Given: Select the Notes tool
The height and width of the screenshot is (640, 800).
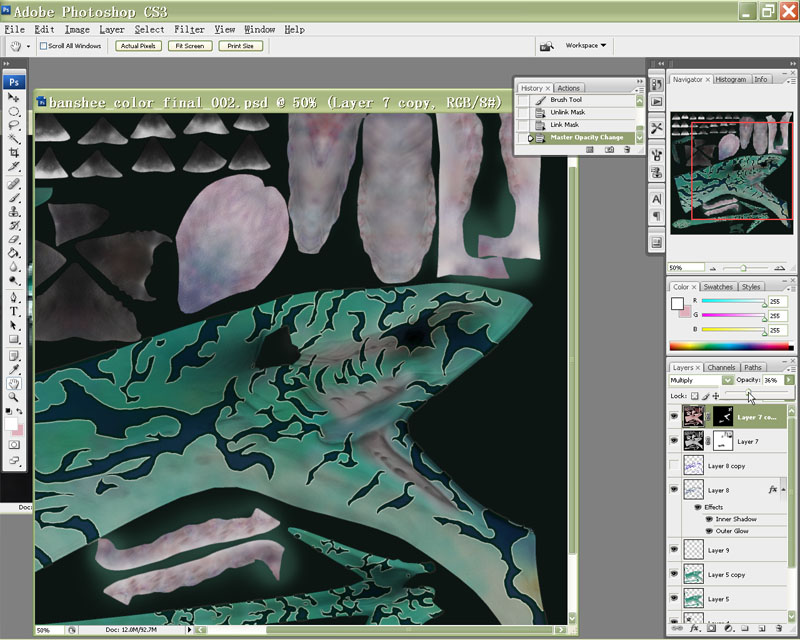Looking at the screenshot, I should pos(14,356).
